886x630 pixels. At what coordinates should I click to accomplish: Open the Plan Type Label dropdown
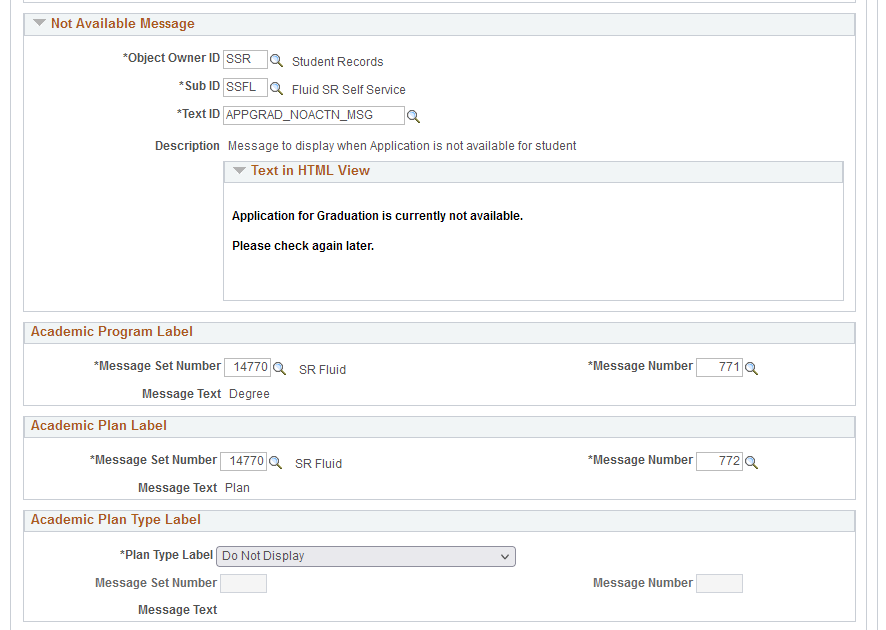pos(366,556)
